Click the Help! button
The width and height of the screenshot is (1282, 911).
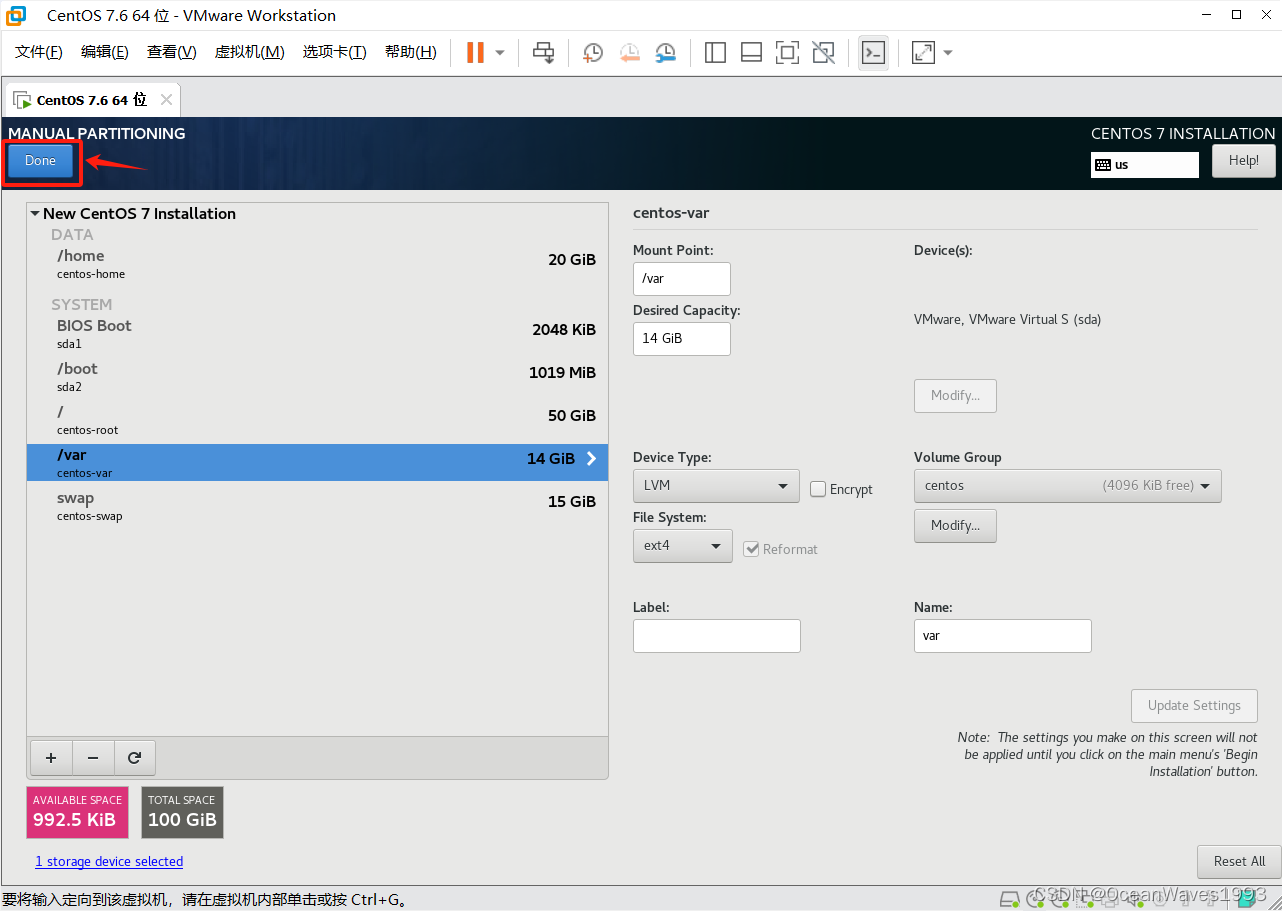[x=1244, y=161]
